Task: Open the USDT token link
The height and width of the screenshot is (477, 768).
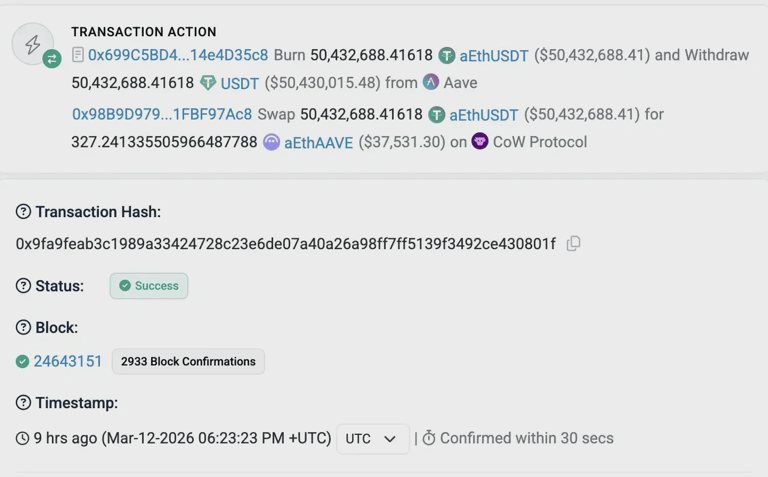Action: (240, 83)
